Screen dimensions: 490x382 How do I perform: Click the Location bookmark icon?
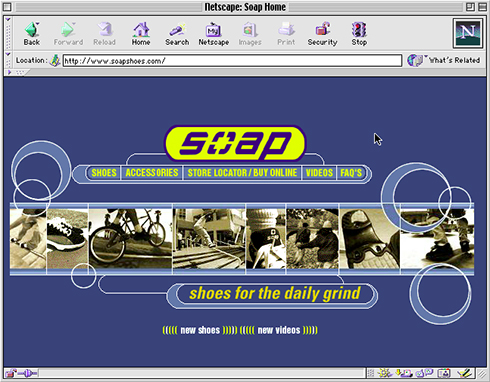(54, 61)
